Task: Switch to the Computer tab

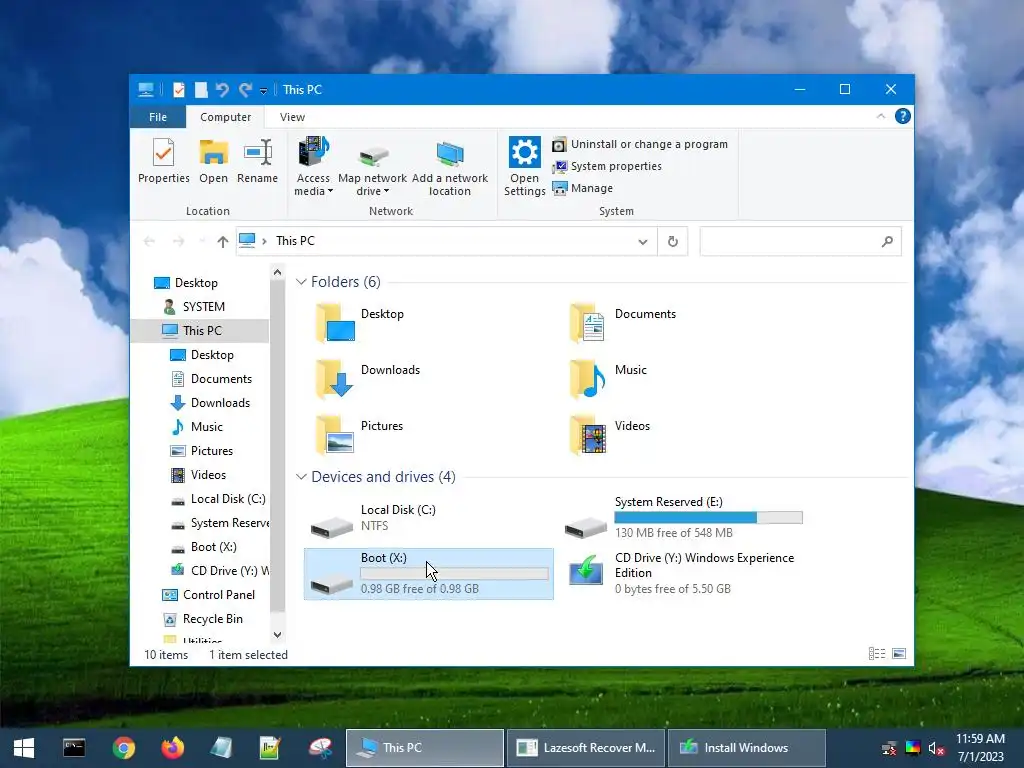Action: pos(225,117)
